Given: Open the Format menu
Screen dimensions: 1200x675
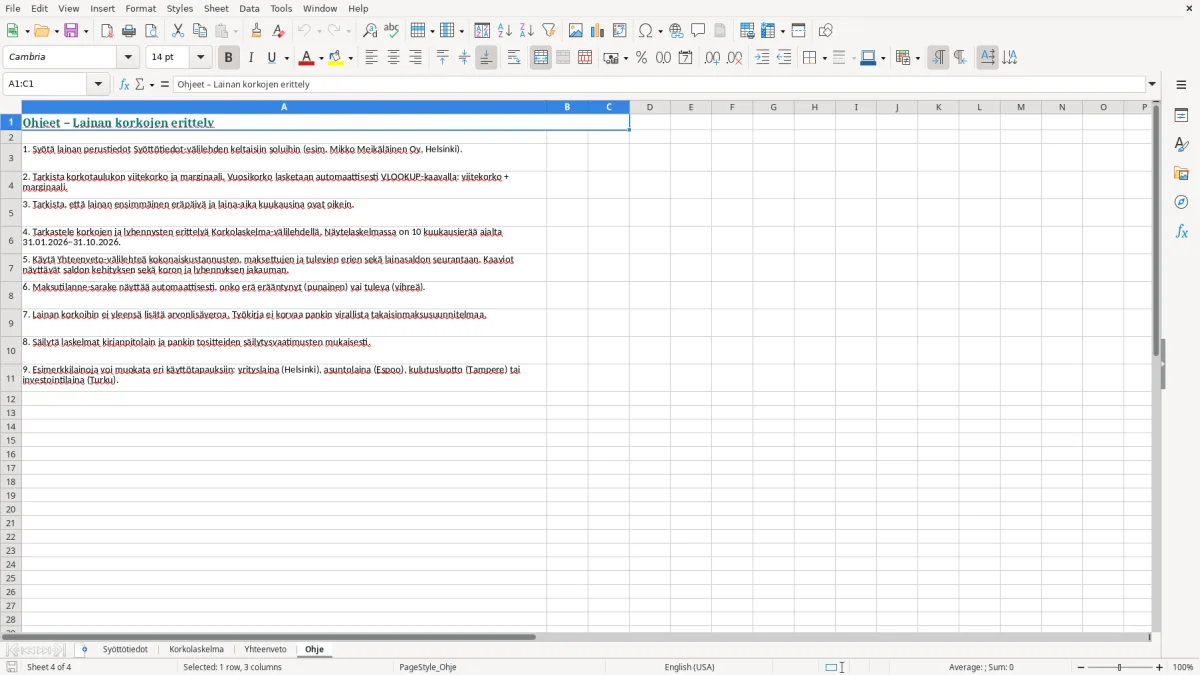Looking at the screenshot, I should click(140, 8).
